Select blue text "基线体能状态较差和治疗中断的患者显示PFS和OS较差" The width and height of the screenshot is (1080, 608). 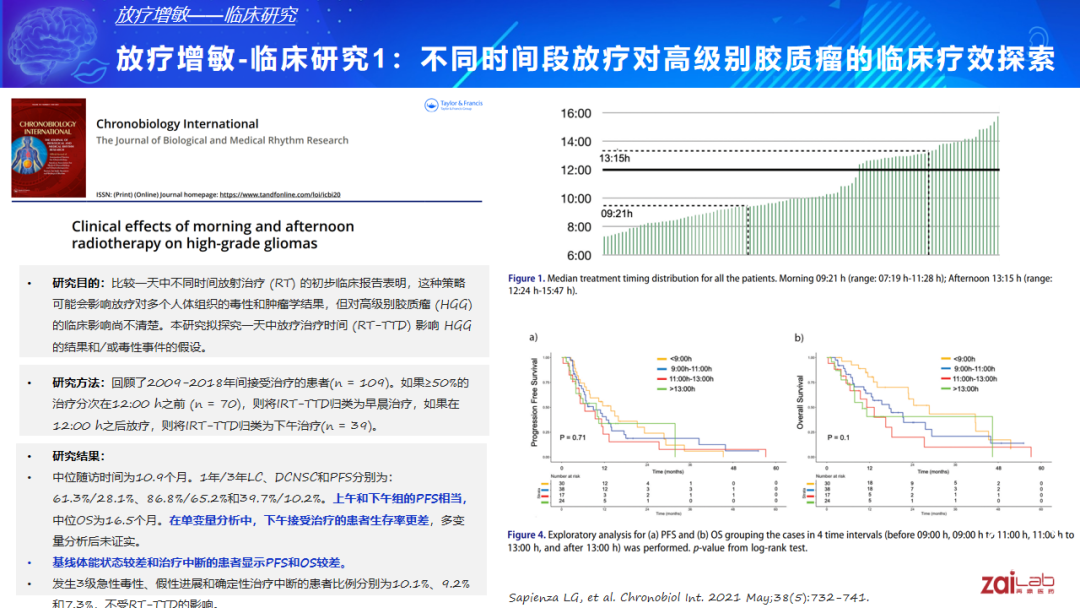[199, 563]
